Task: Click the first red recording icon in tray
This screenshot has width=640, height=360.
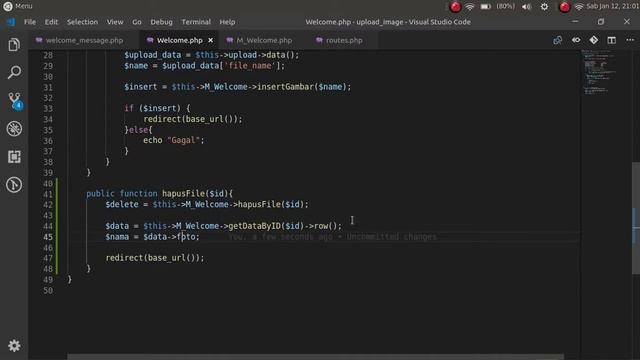Action: (x=455, y=7)
